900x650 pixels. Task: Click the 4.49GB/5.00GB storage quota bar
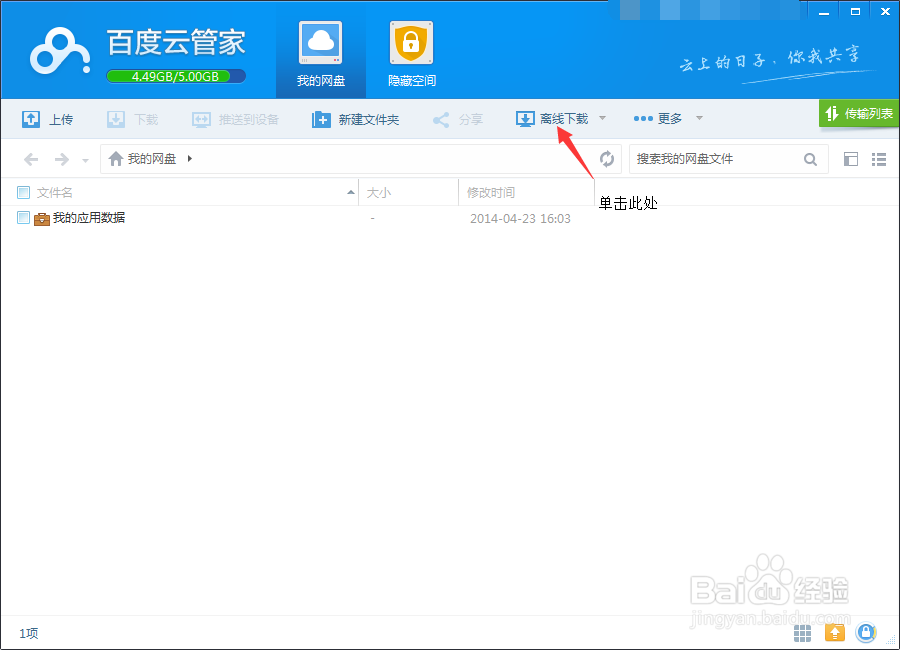(x=176, y=75)
